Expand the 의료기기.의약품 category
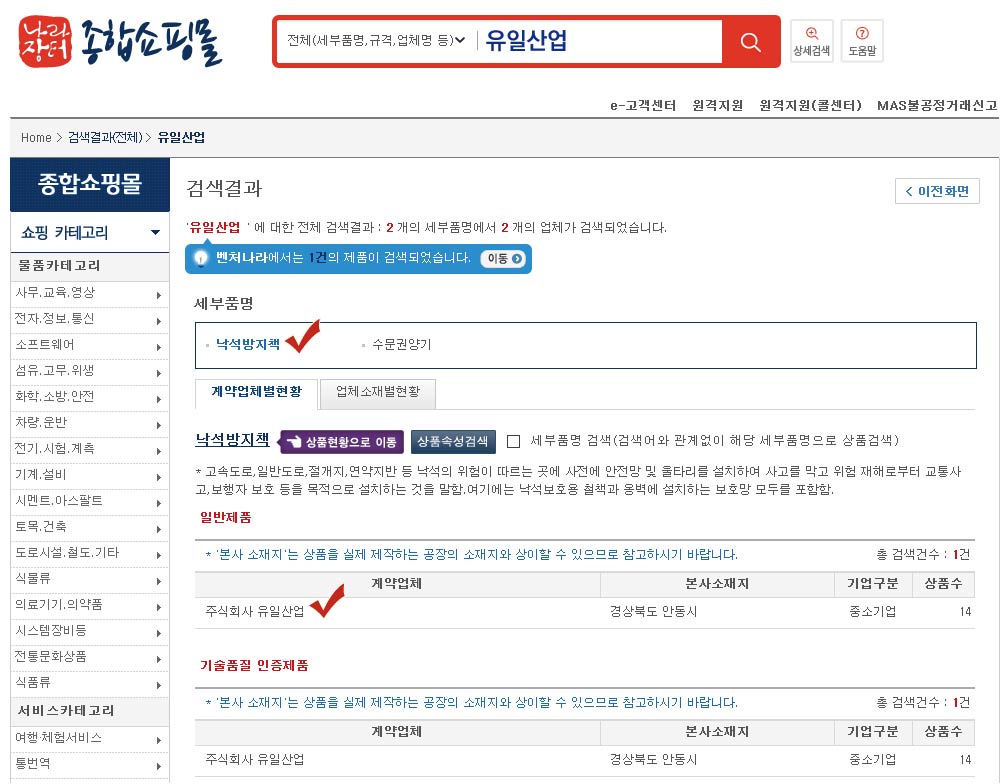1008x784 pixels. coord(90,605)
